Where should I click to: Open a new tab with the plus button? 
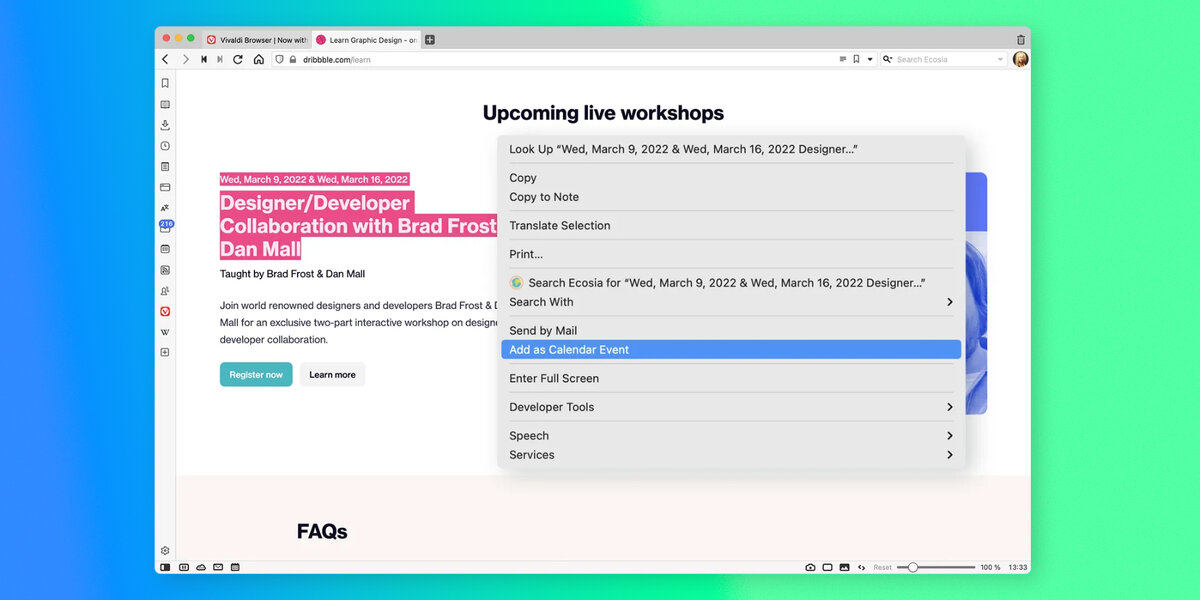coord(430,40)
